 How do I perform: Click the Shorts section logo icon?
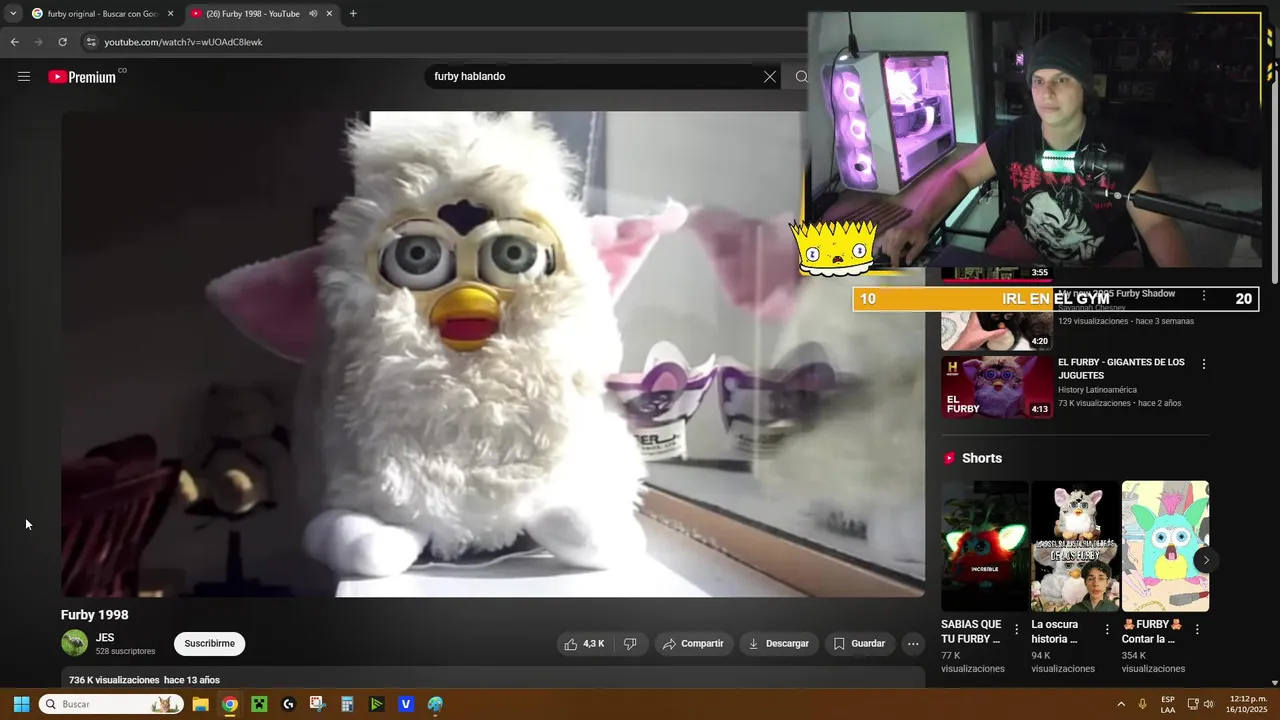(x=950, y=458)
